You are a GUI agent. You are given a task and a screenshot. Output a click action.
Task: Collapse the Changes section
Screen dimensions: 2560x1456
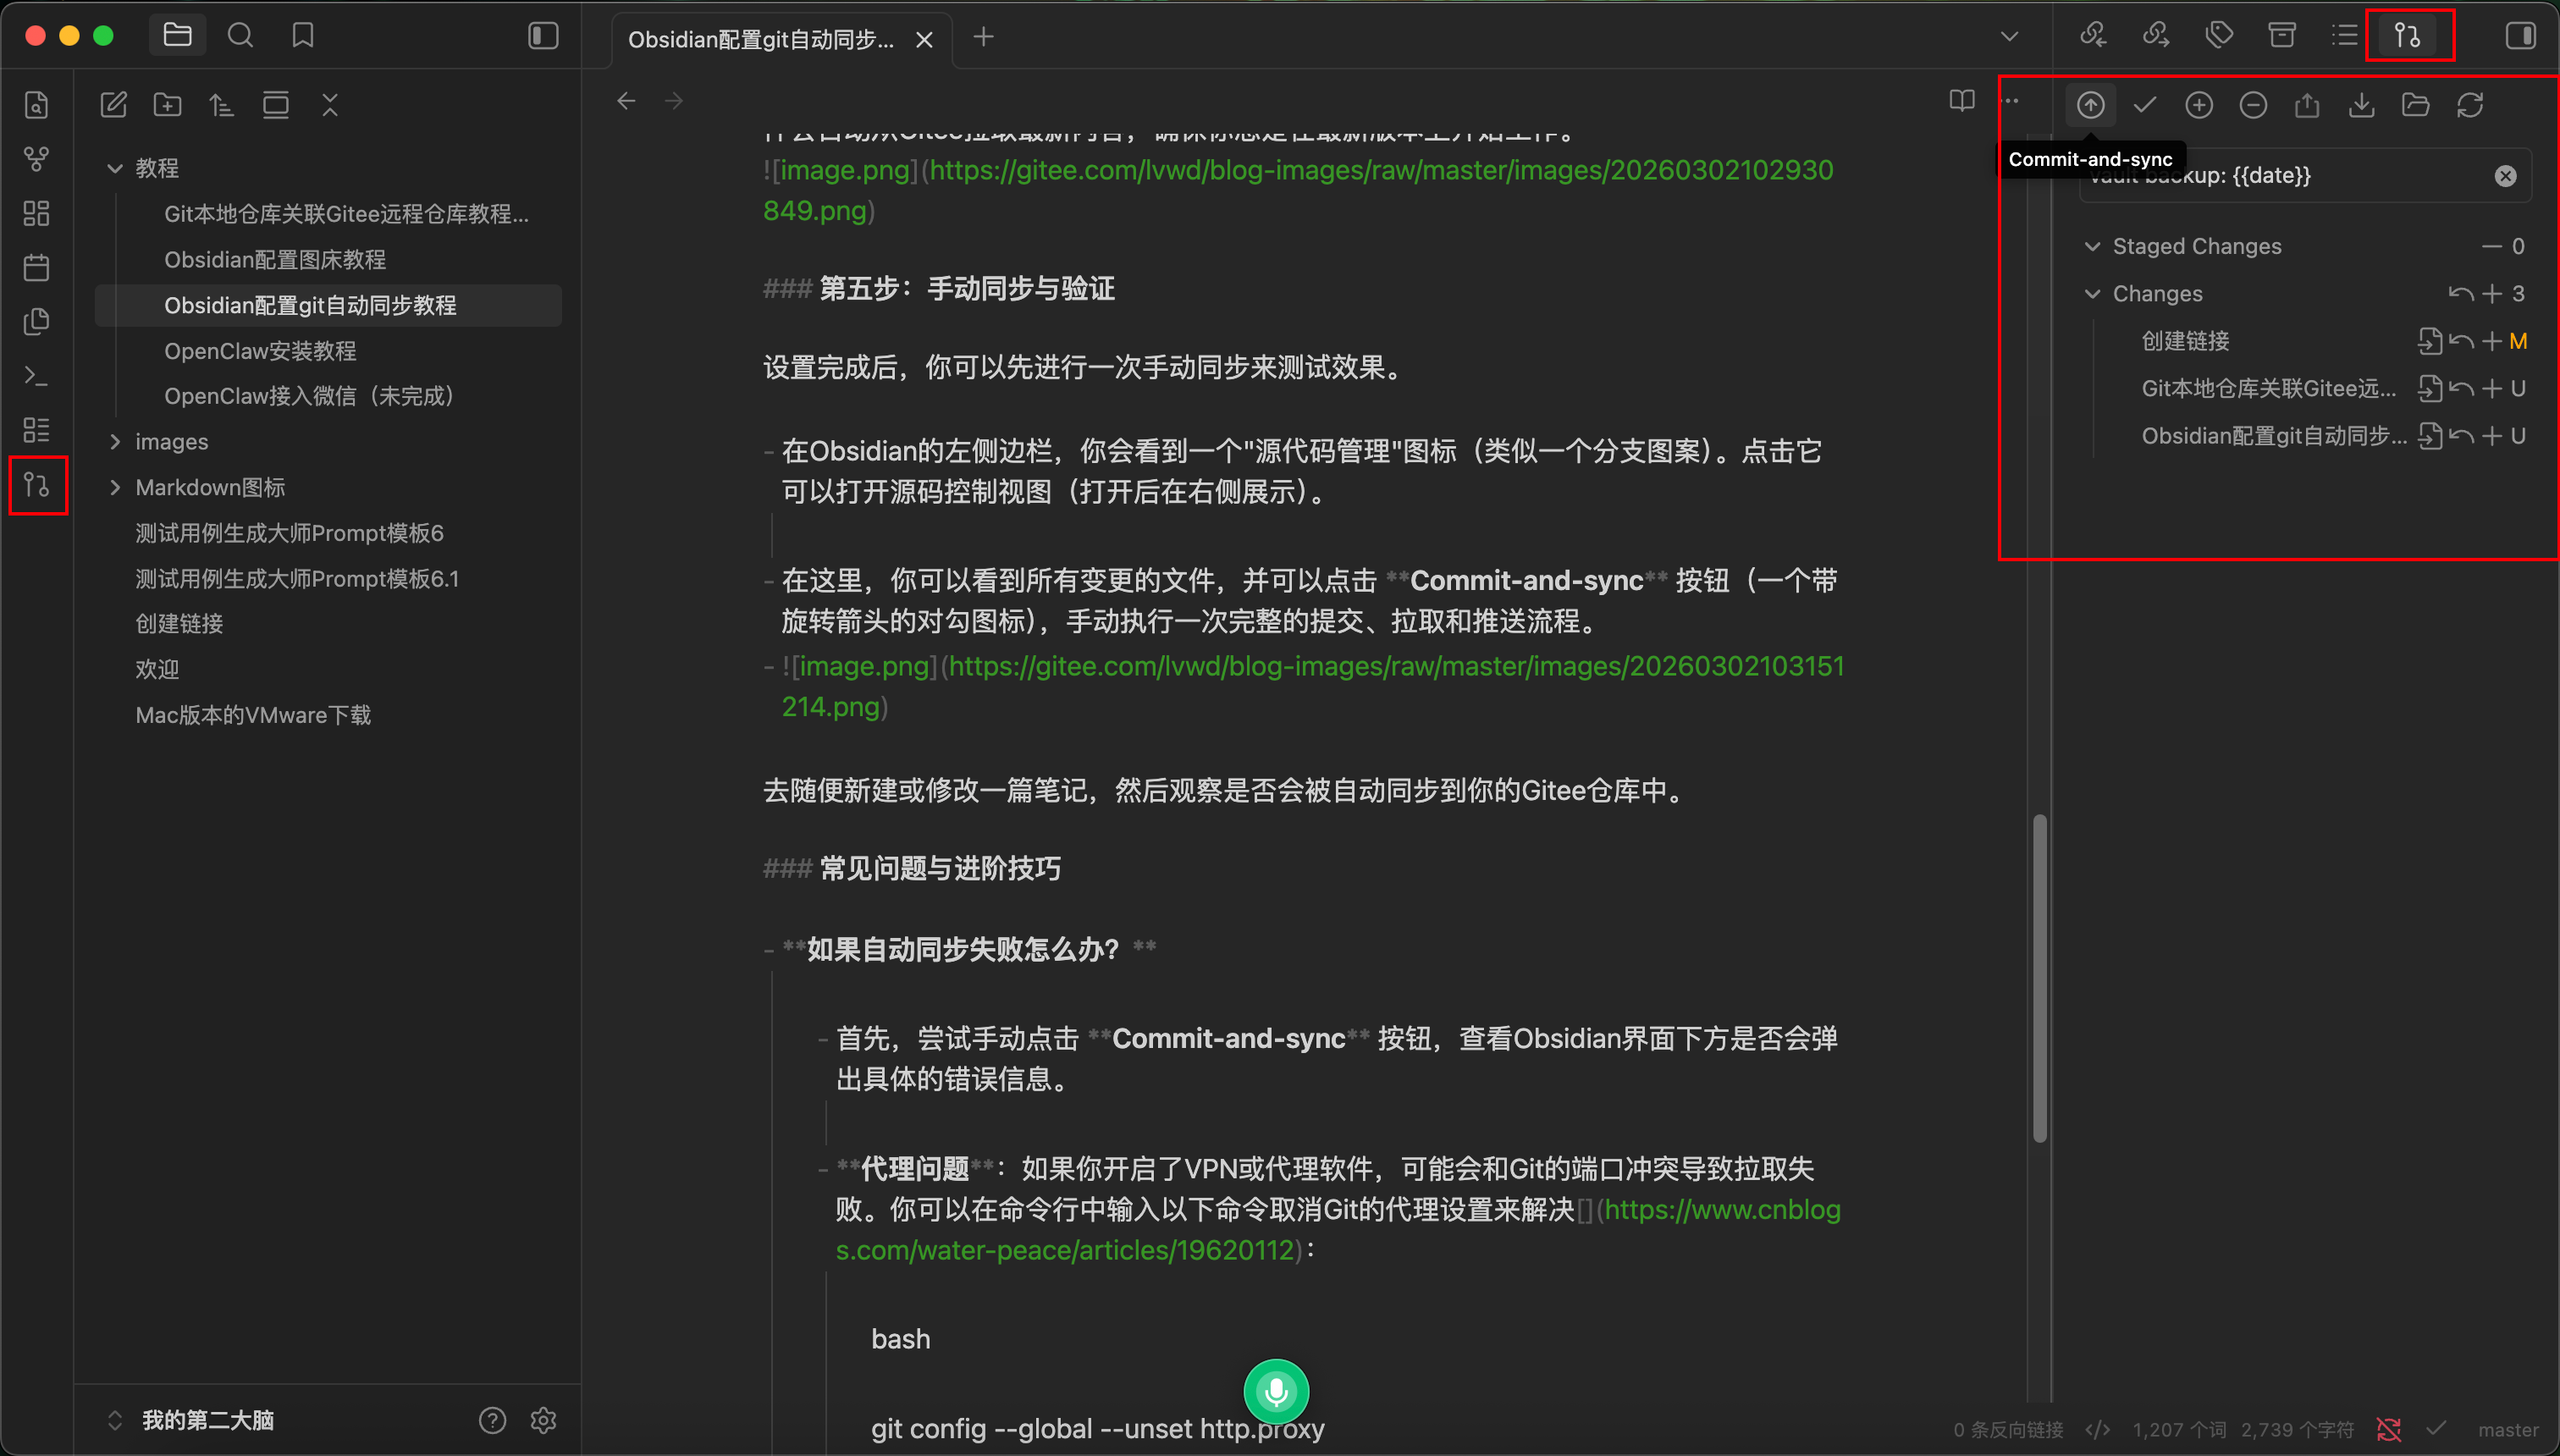tap(2092, 294)
